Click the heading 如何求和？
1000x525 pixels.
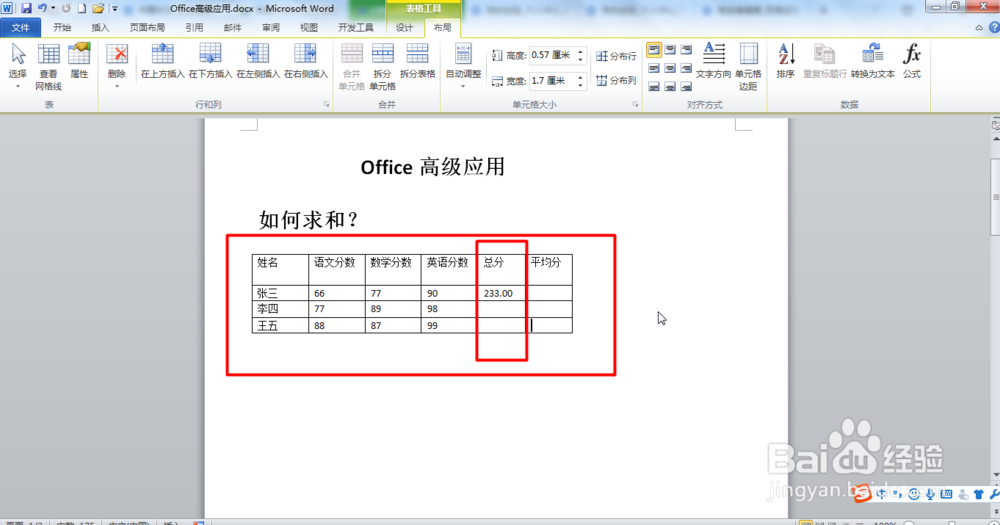click(309, 220)
